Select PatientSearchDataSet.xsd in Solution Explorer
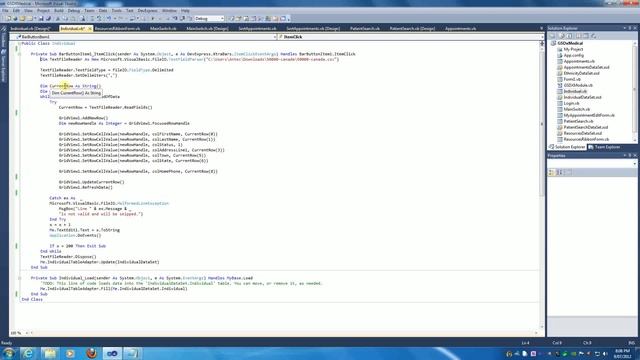640x360 pixels. 585,127
